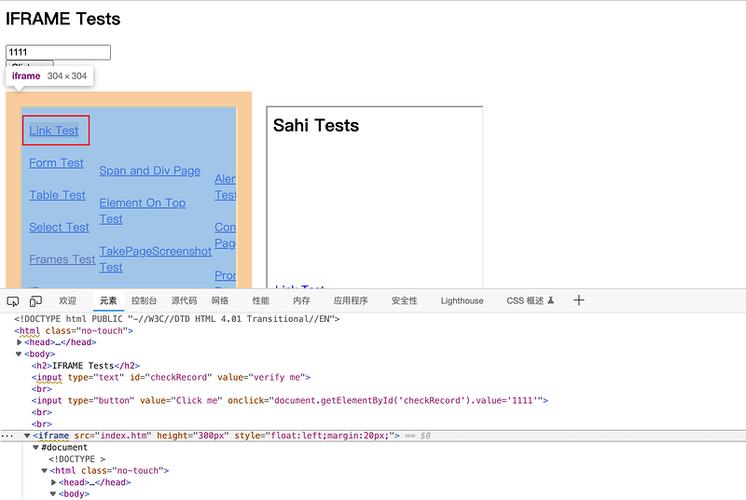Open the 应用程序 tab

[351, 301]
